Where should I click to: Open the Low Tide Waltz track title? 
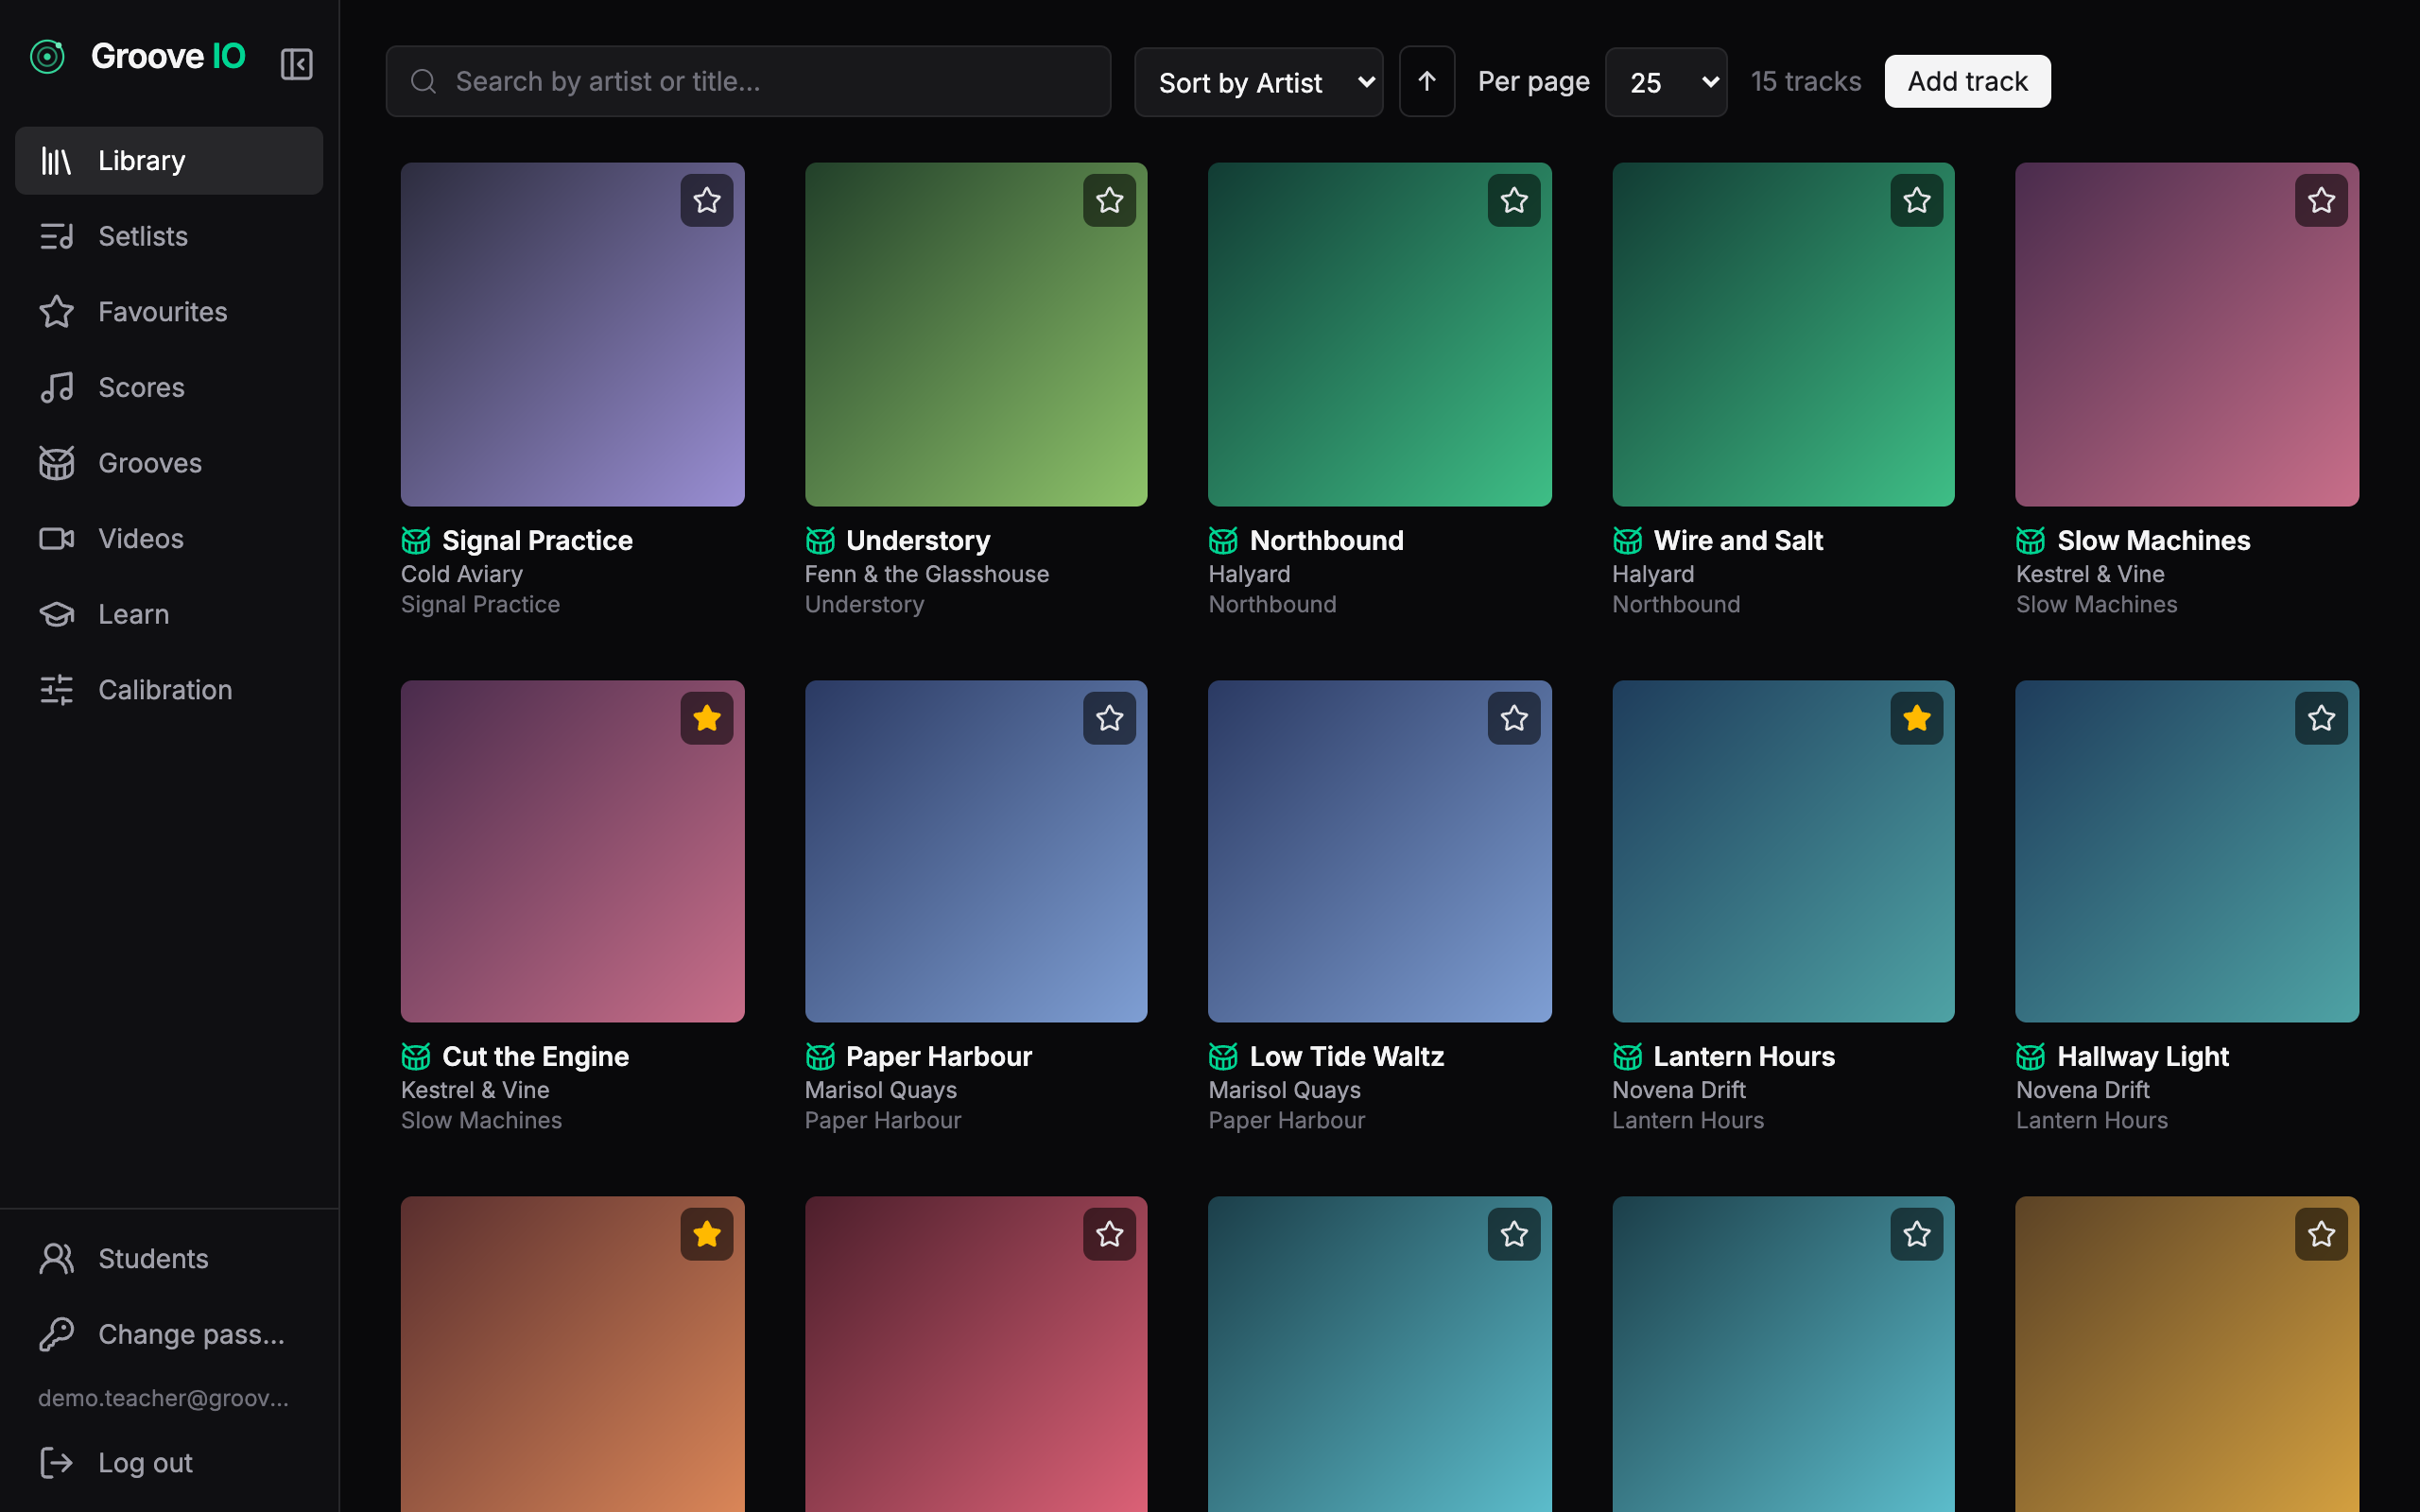[1346, 1057]
